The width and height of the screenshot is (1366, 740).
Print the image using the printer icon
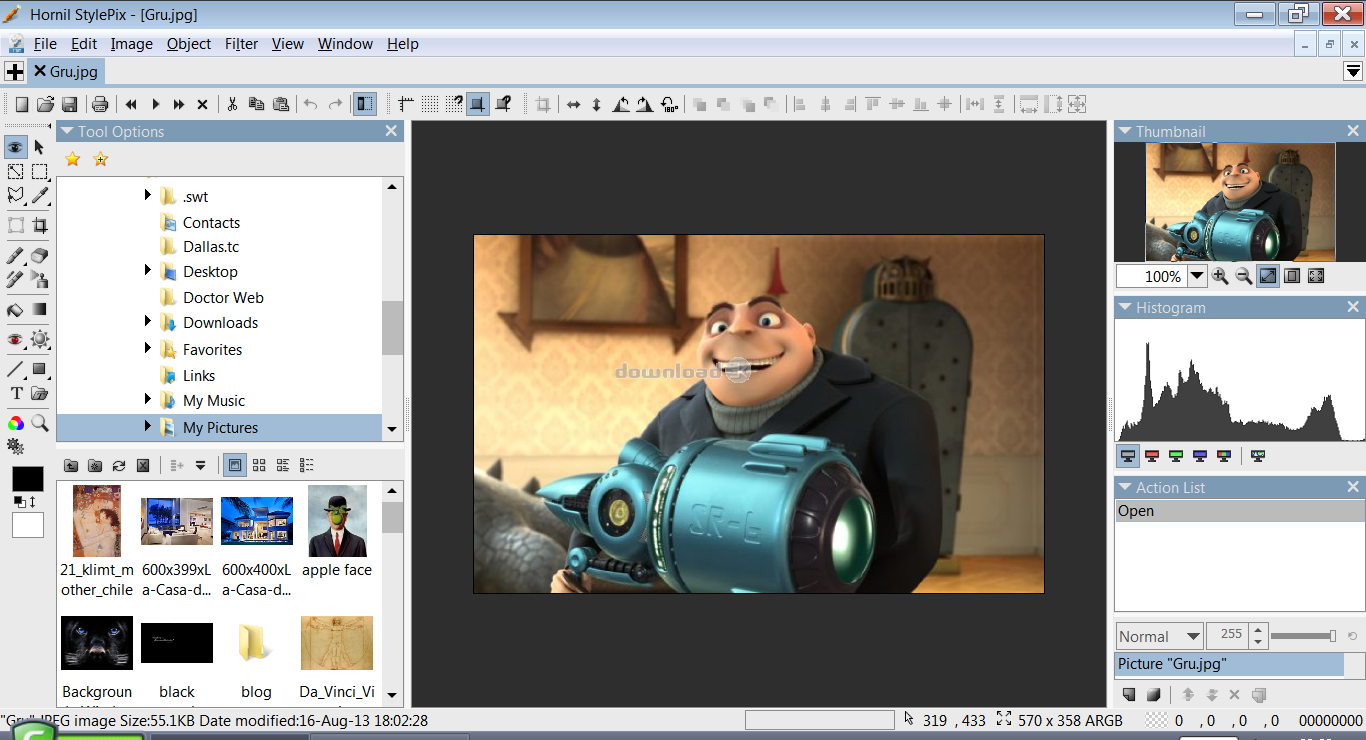(99, 104)
